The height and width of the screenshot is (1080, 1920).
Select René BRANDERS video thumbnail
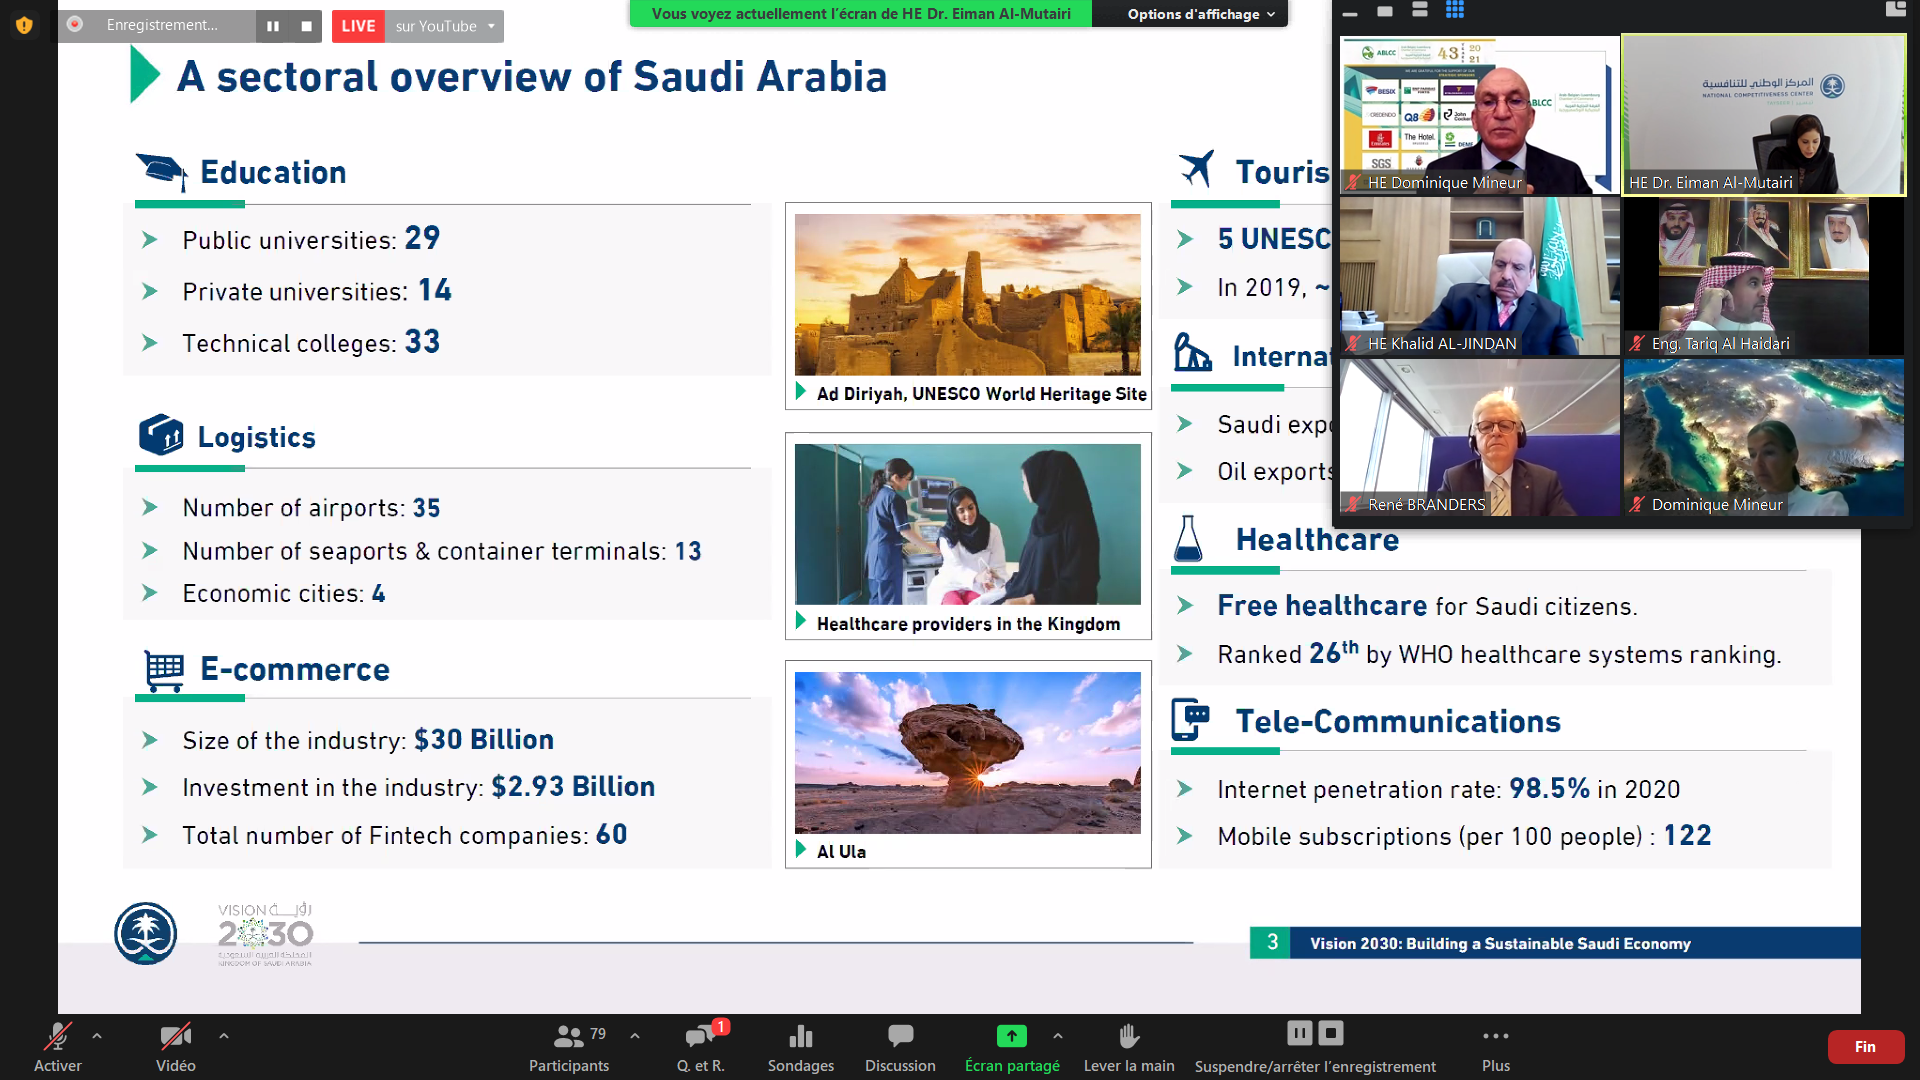(1479, 437)
